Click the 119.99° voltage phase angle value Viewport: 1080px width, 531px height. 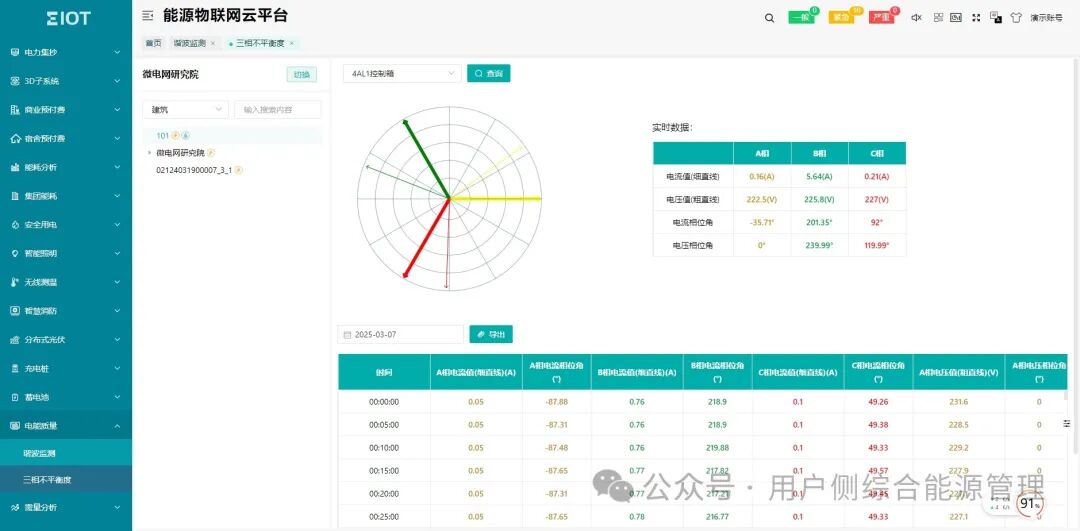877,245
